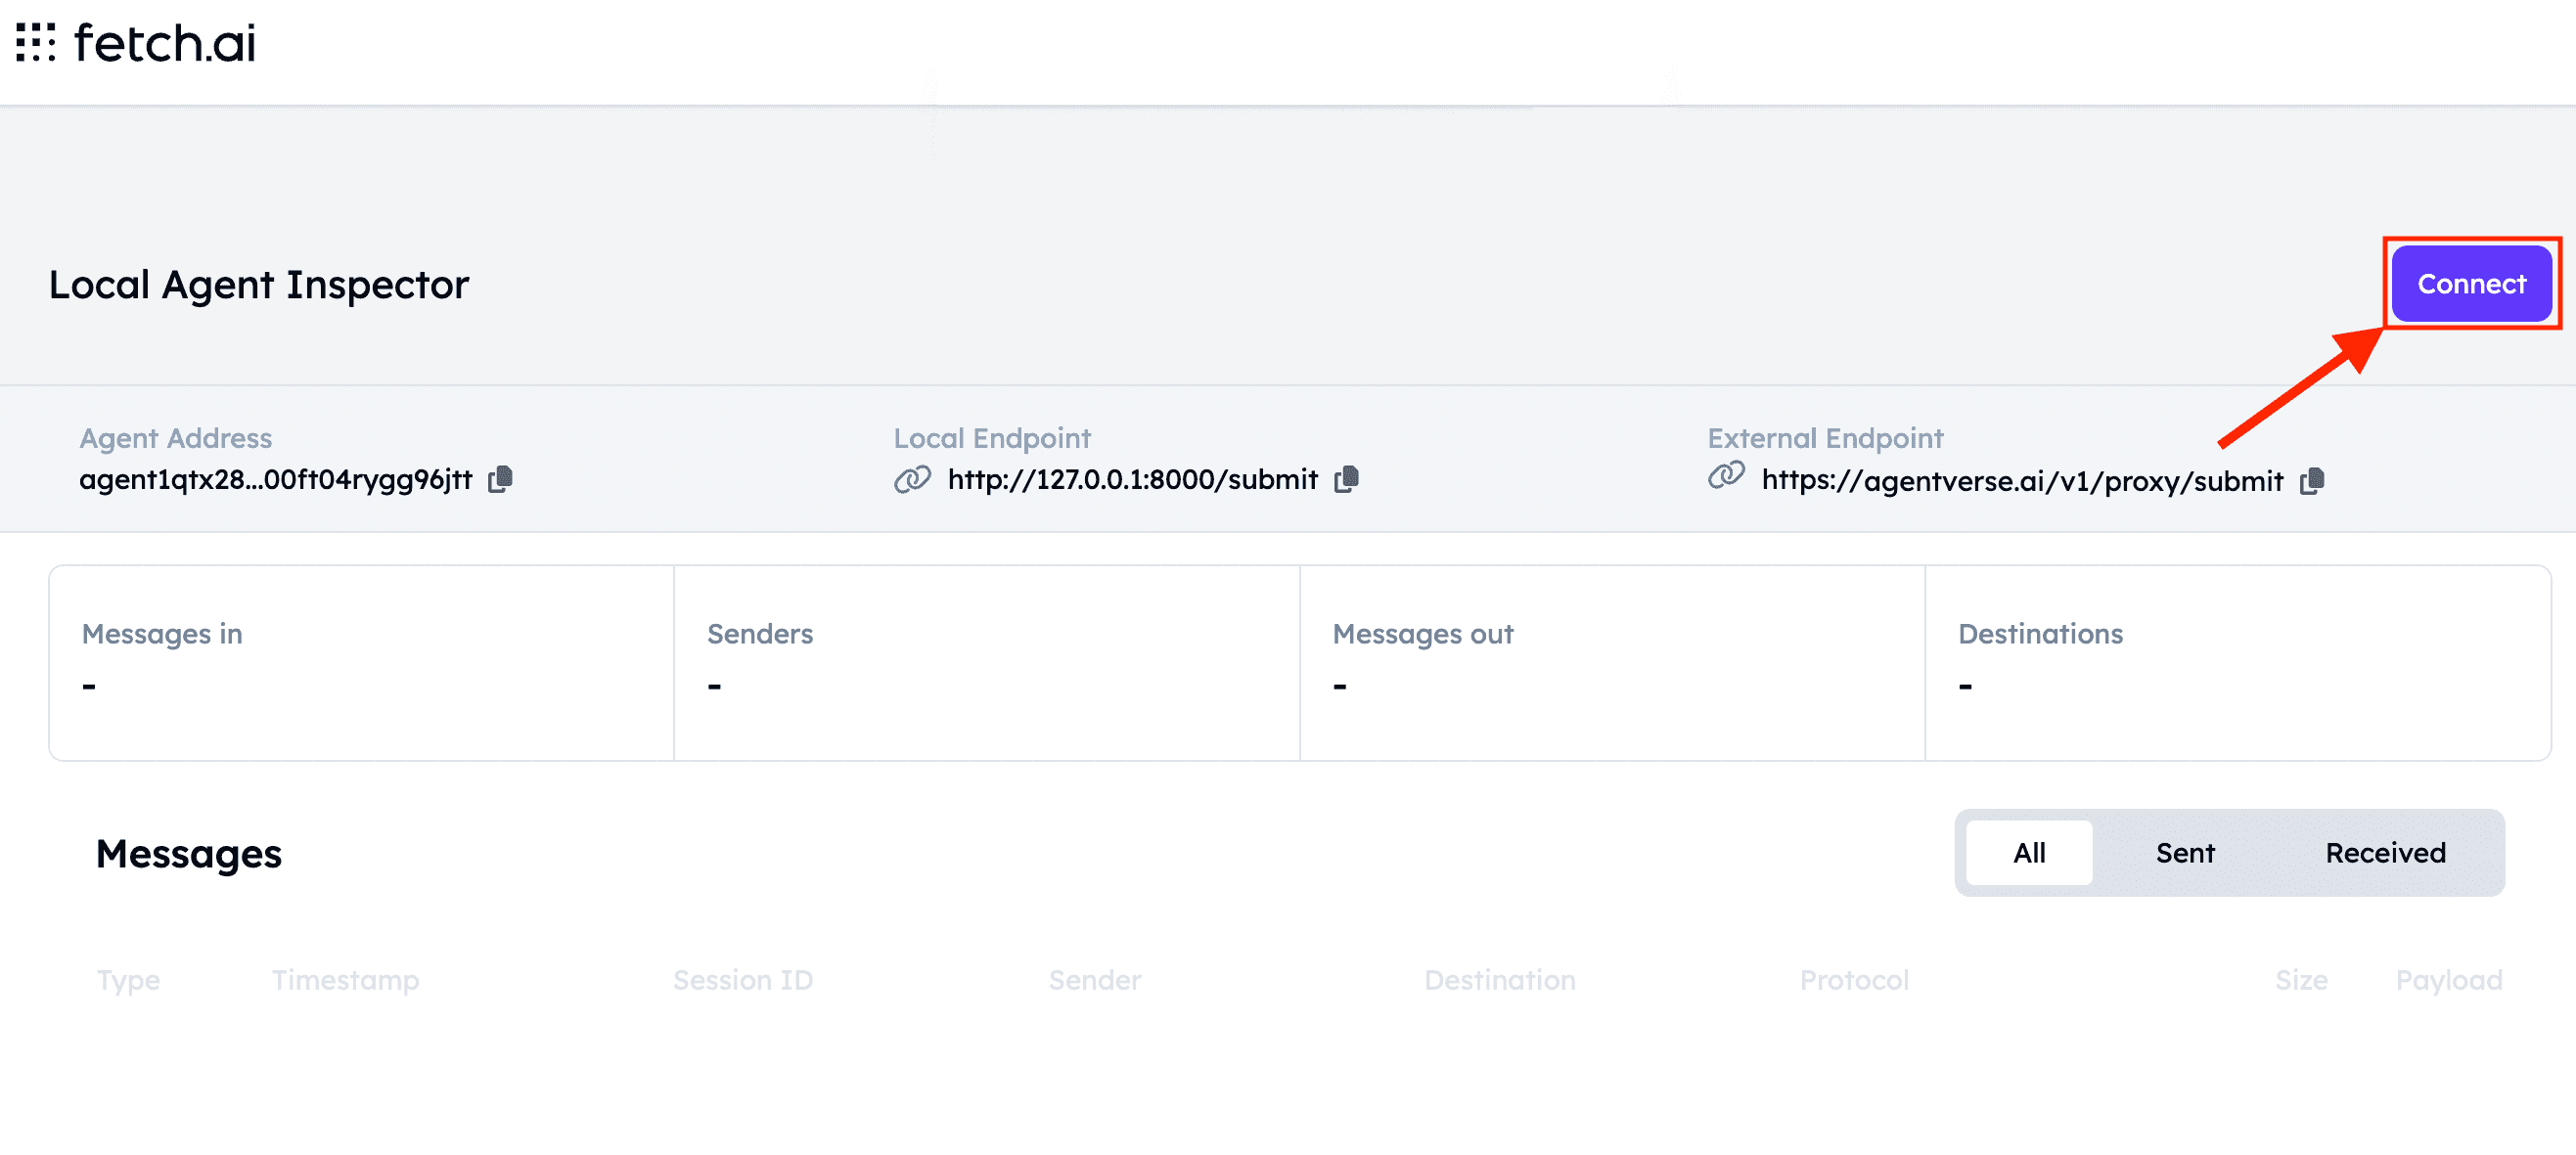
Task: Click the Sender column header
Action: click(x=1094, y=980)
